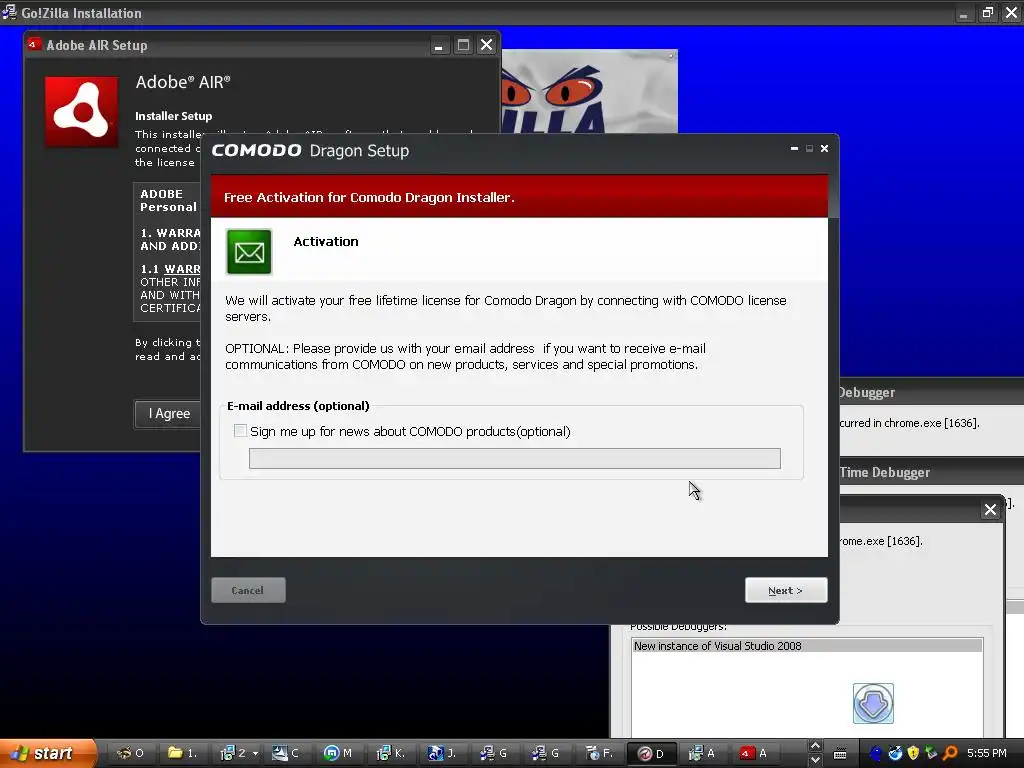Screen dimensions: 1024x768
Task: Click the orange magnifier tray icon
Action: pyautogui.click(x=950, y=753)
